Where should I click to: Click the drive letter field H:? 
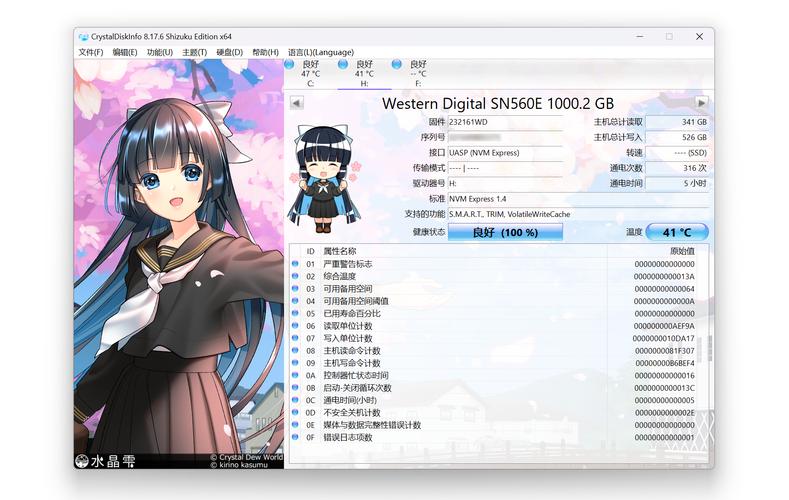coord(505,184)
